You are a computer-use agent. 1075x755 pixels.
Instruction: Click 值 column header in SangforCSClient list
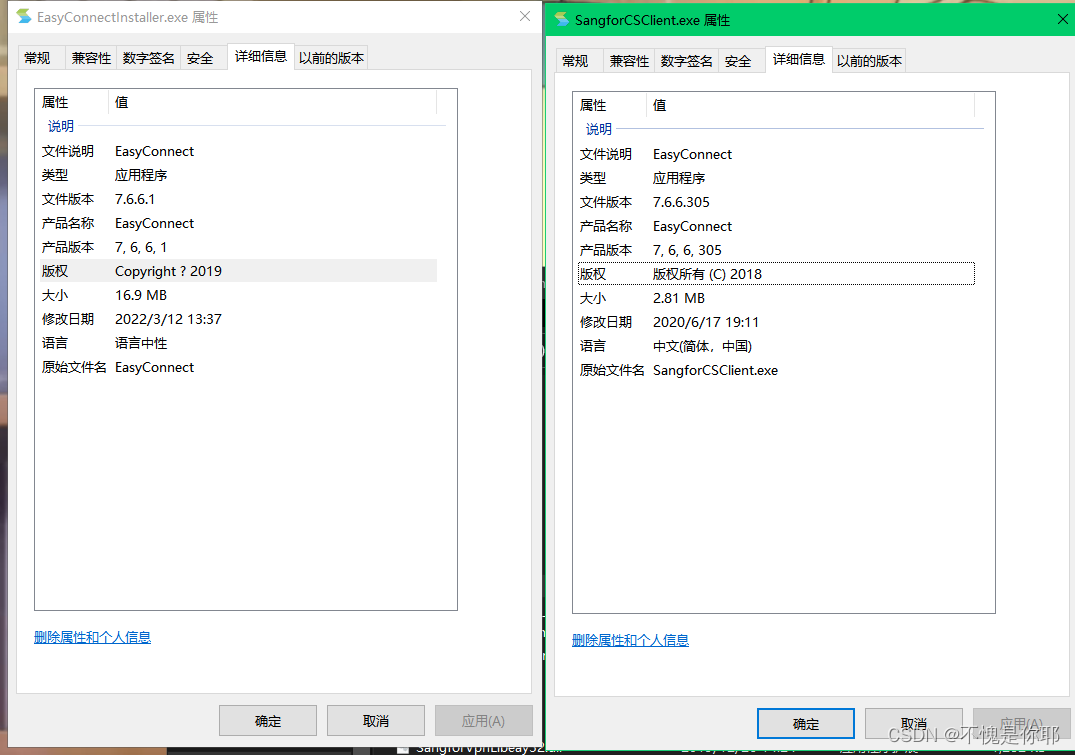click(x=810, y=105)
